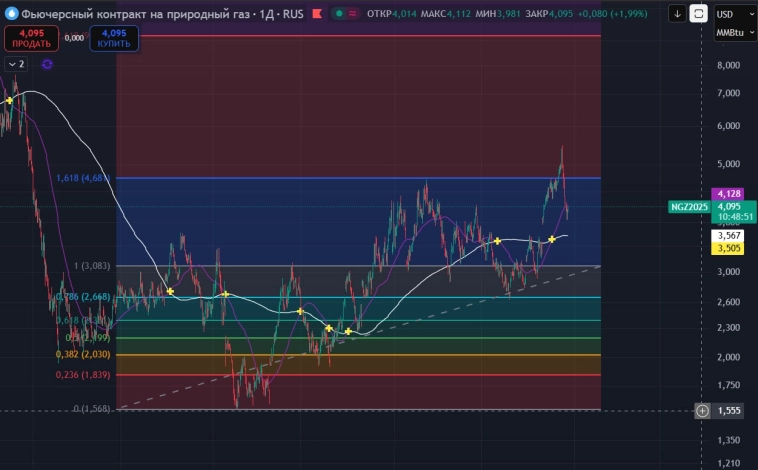Click the natural gas droplet symbol logo

[x=11, y=14]
